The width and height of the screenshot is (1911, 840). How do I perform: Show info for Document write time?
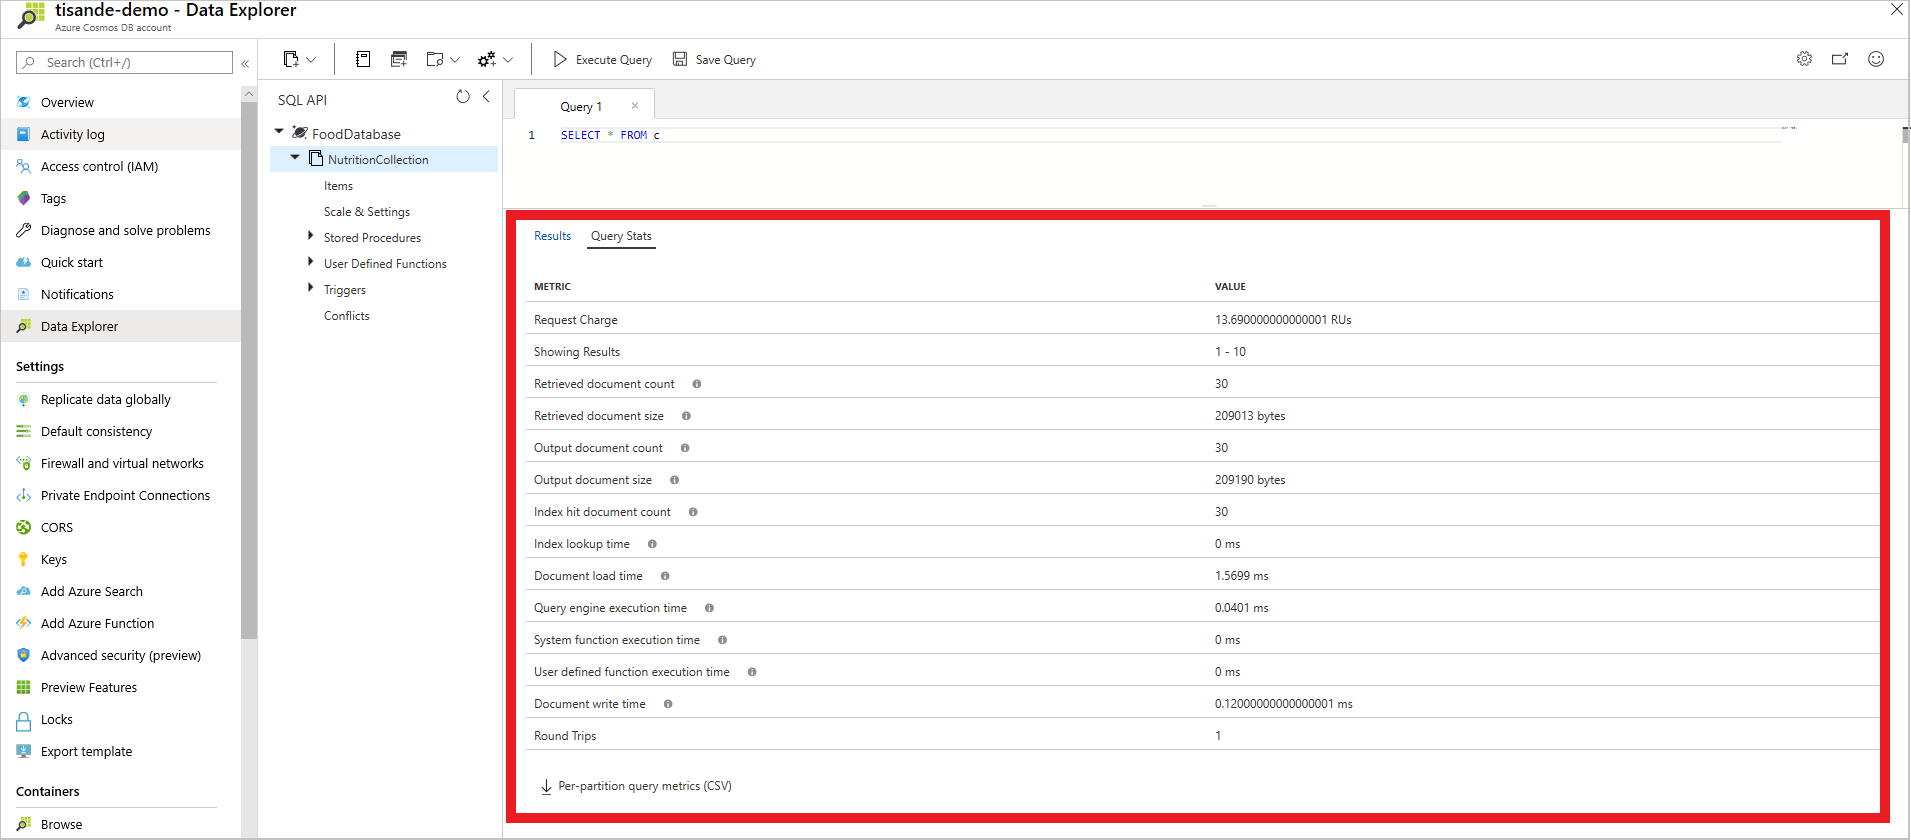point(668,704)
